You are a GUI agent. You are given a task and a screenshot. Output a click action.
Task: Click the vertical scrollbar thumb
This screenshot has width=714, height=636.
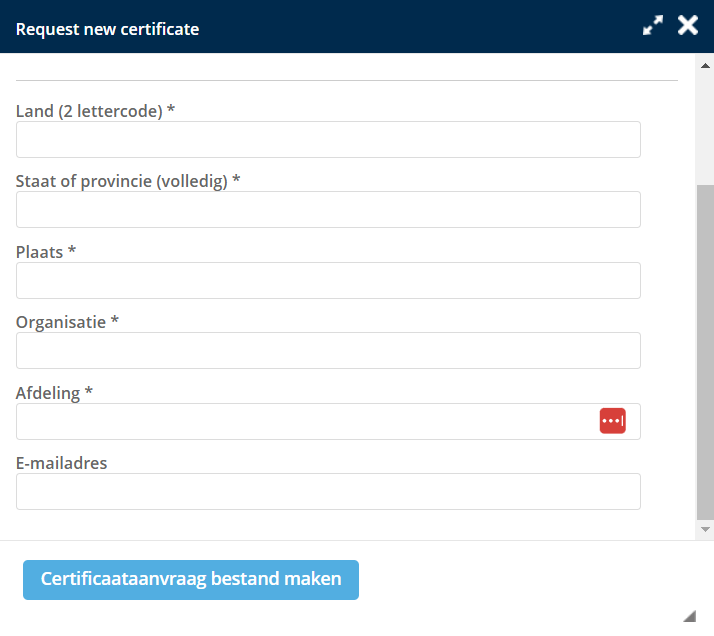pos(705,350)
